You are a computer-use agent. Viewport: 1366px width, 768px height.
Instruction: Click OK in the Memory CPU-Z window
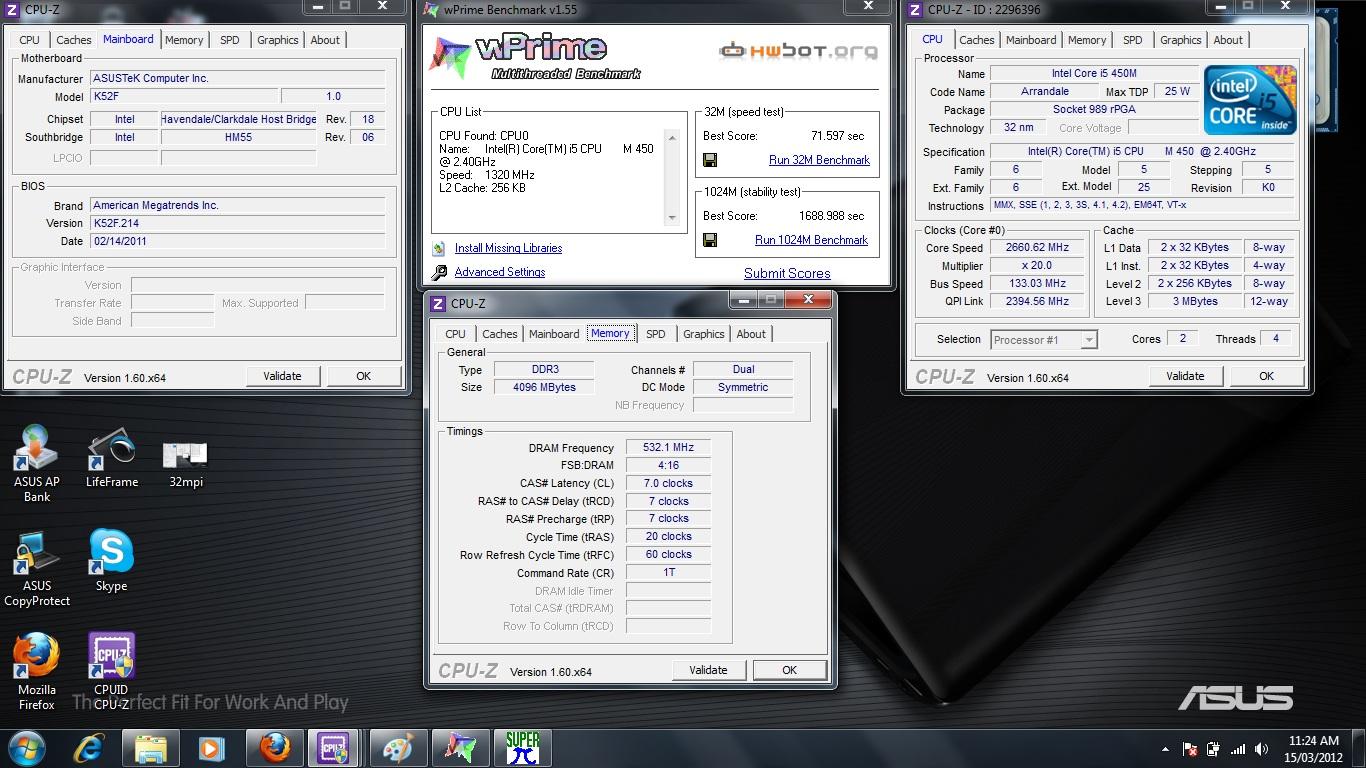[789, 670]
